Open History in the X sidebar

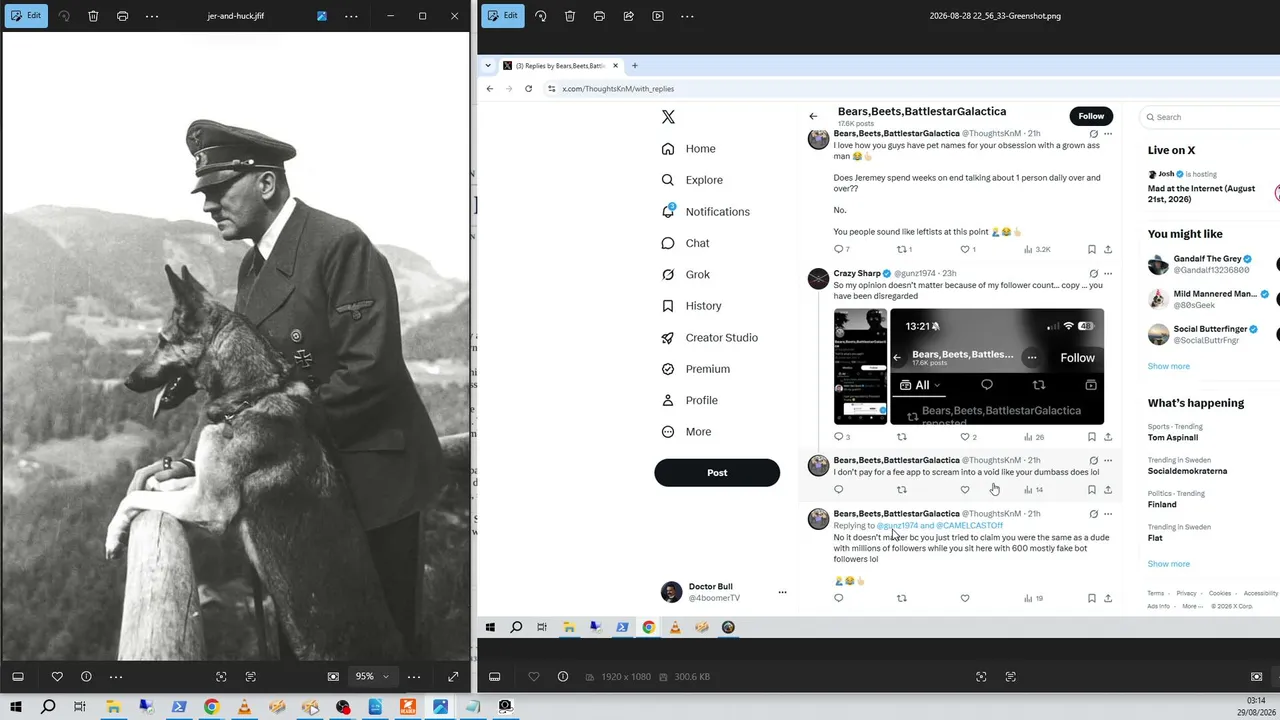pos(692,306)
